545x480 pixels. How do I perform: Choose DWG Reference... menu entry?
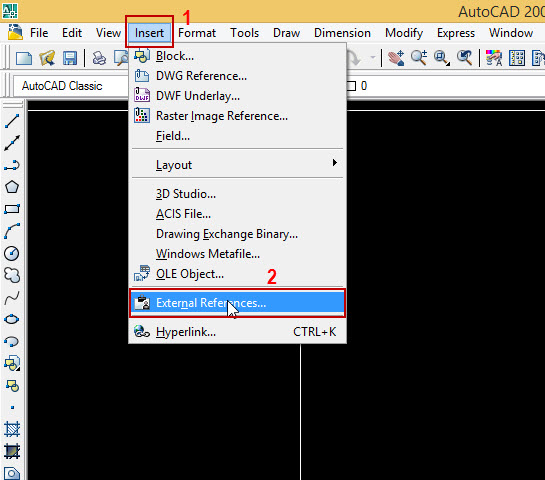[x=237, y=76]
